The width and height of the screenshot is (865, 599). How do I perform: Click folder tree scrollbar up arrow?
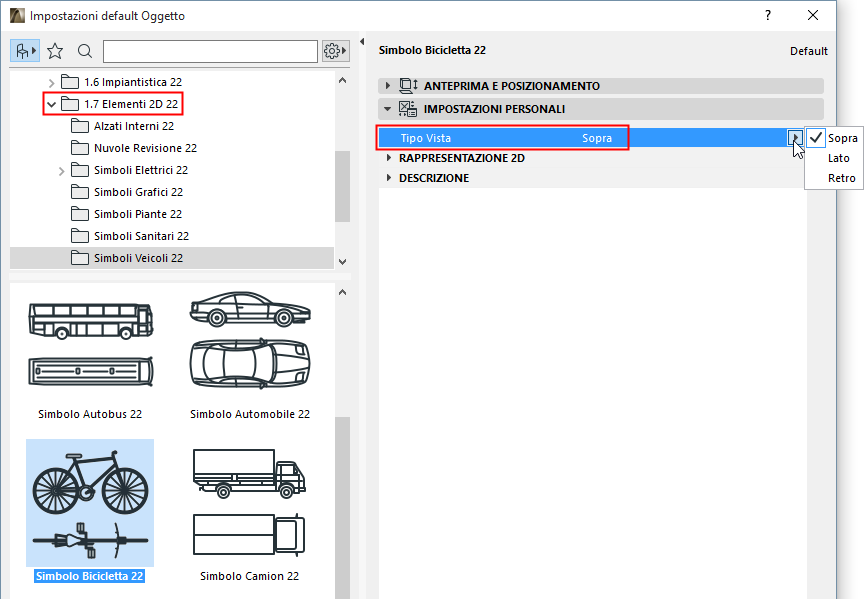343,81
